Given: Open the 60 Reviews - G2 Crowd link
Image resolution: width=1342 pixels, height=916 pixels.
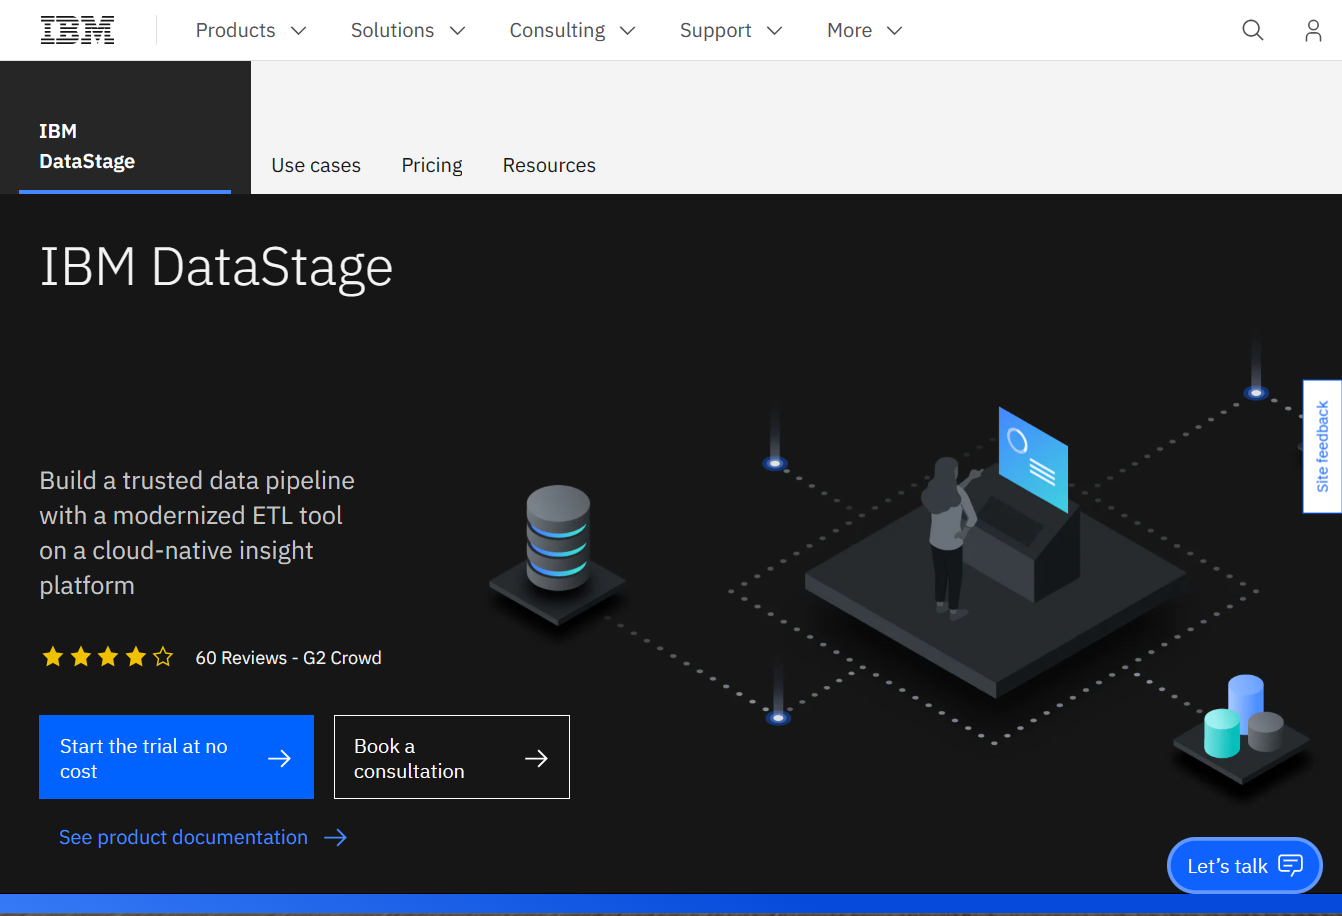Looking at the screenshot, I should tap(288, 658).
